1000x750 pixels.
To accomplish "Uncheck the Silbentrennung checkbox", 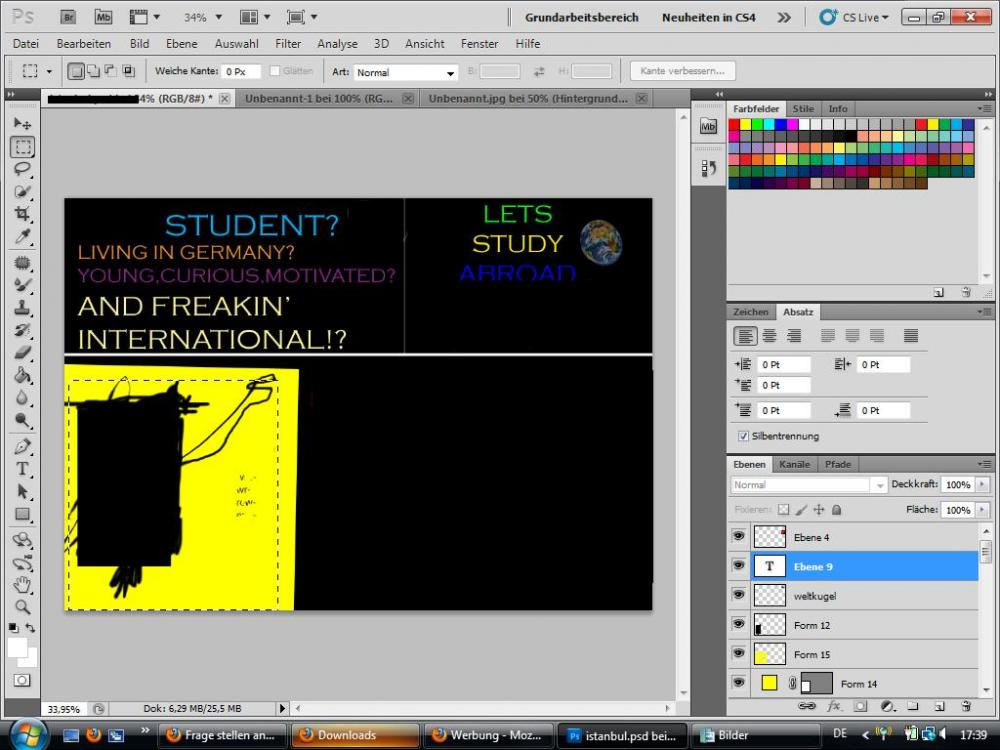I will point(743,437).
